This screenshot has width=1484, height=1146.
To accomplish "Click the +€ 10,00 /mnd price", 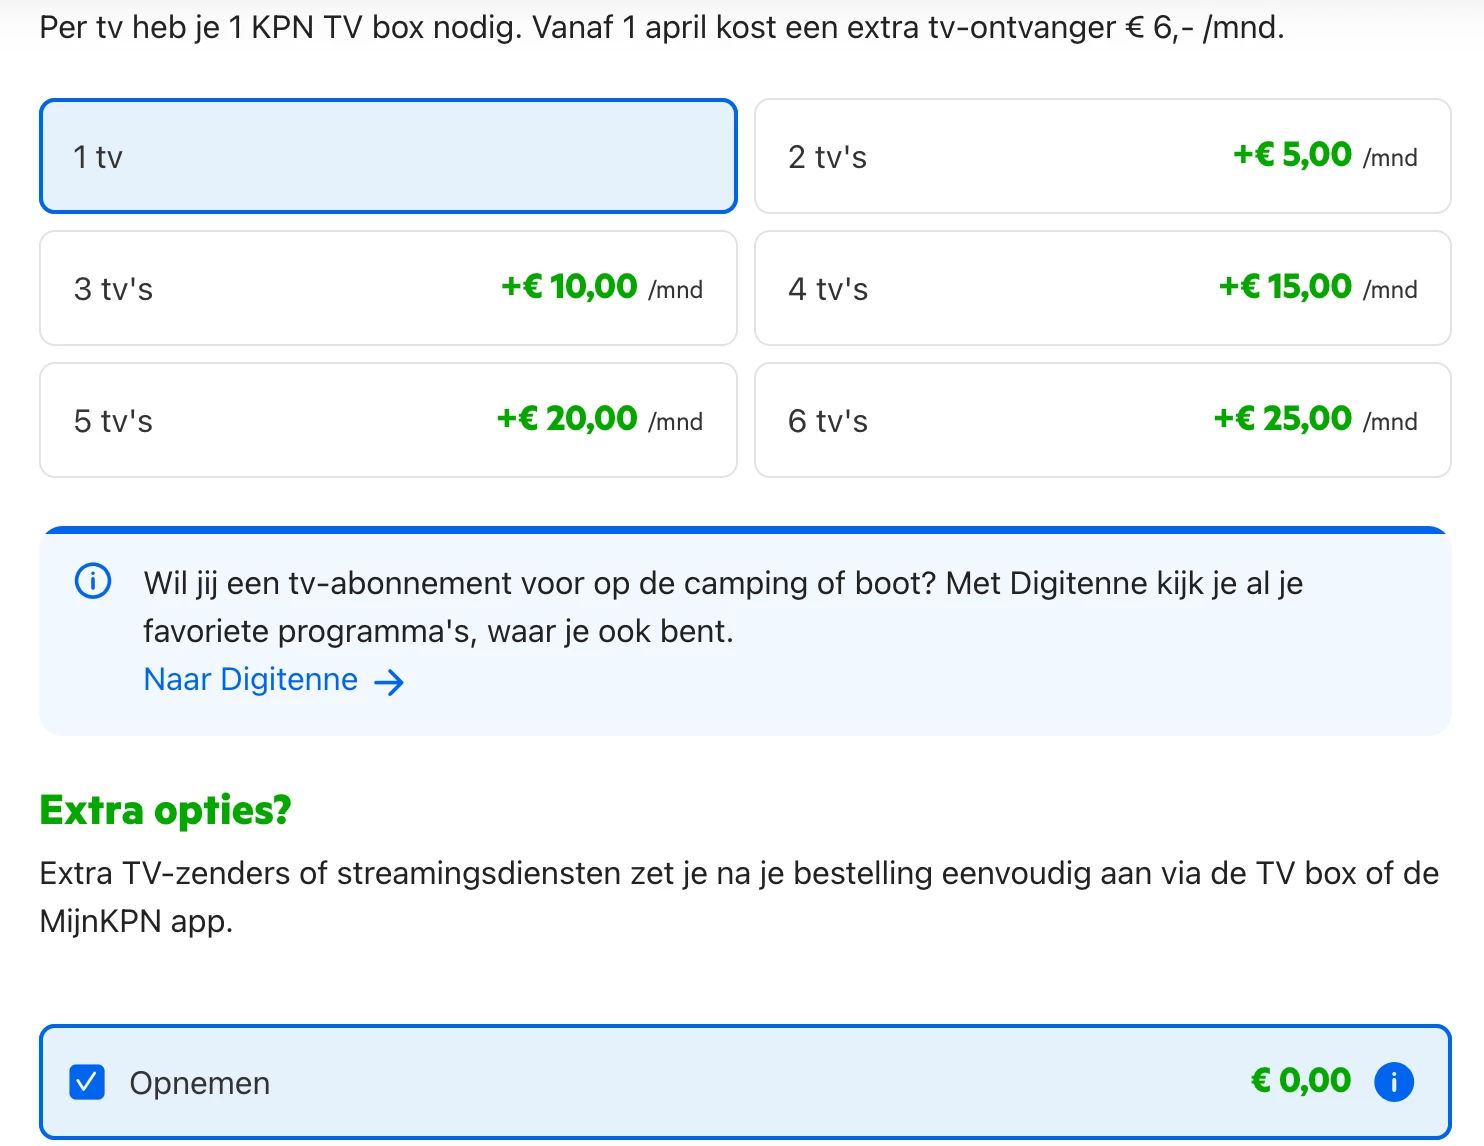I will [x=601, y=288].
